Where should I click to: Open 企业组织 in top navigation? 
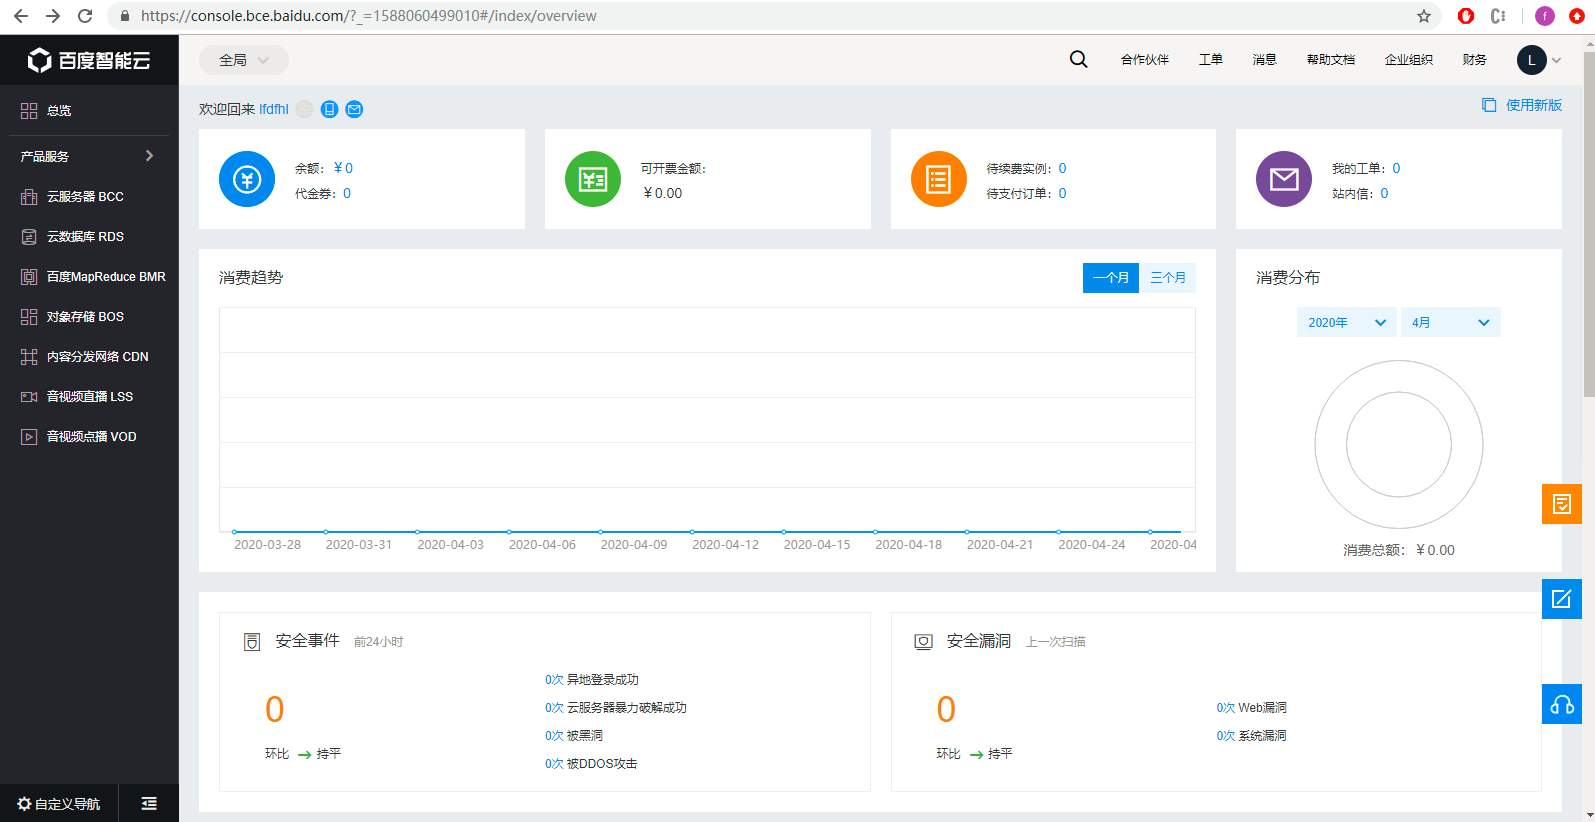click(1409, 60)
